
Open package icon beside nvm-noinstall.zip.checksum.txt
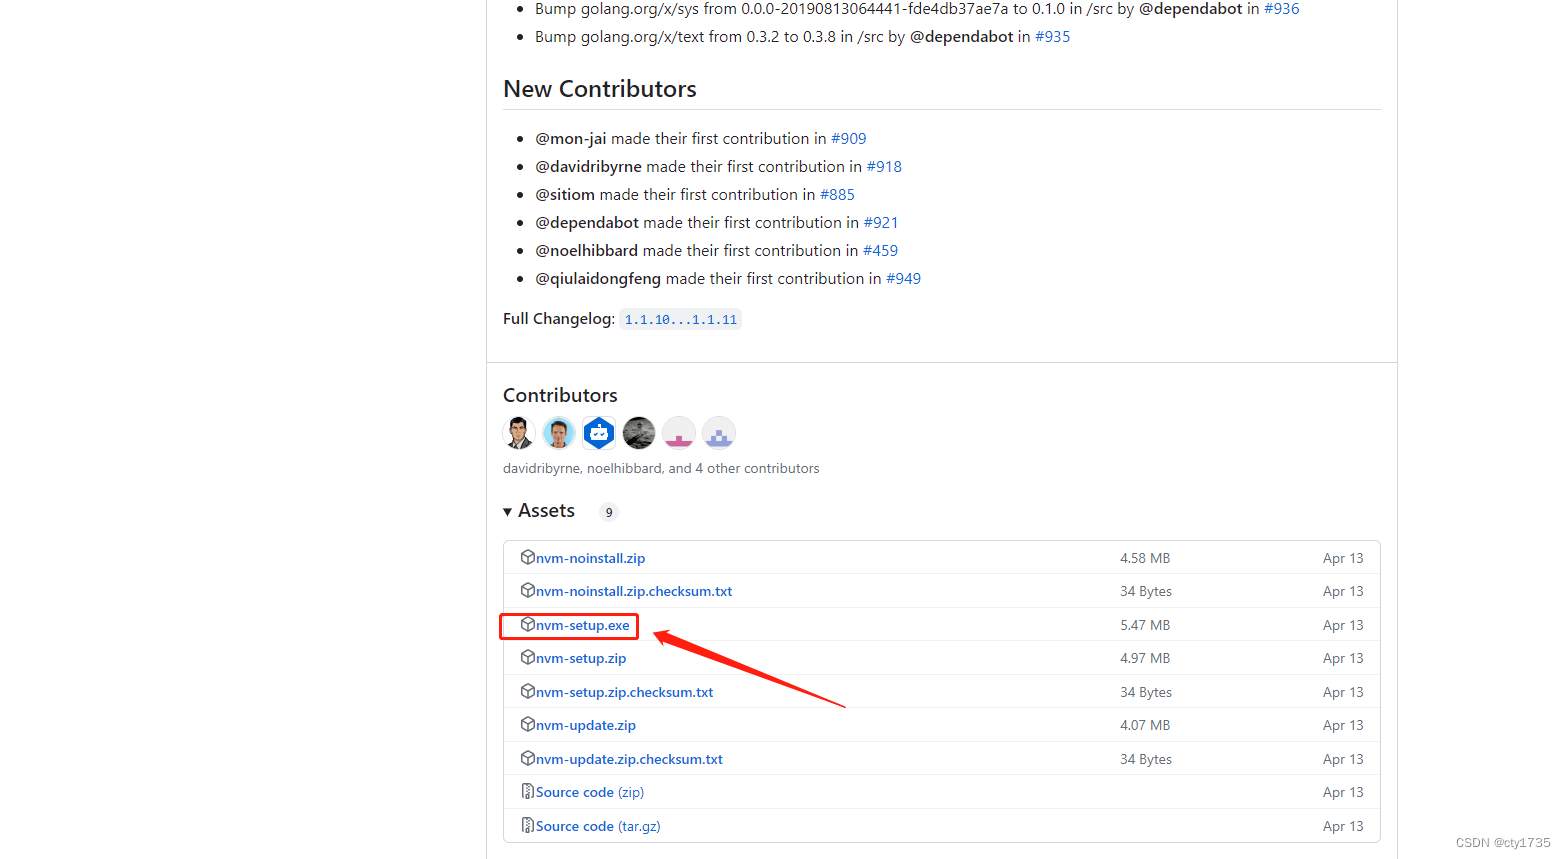click(528, 590)
